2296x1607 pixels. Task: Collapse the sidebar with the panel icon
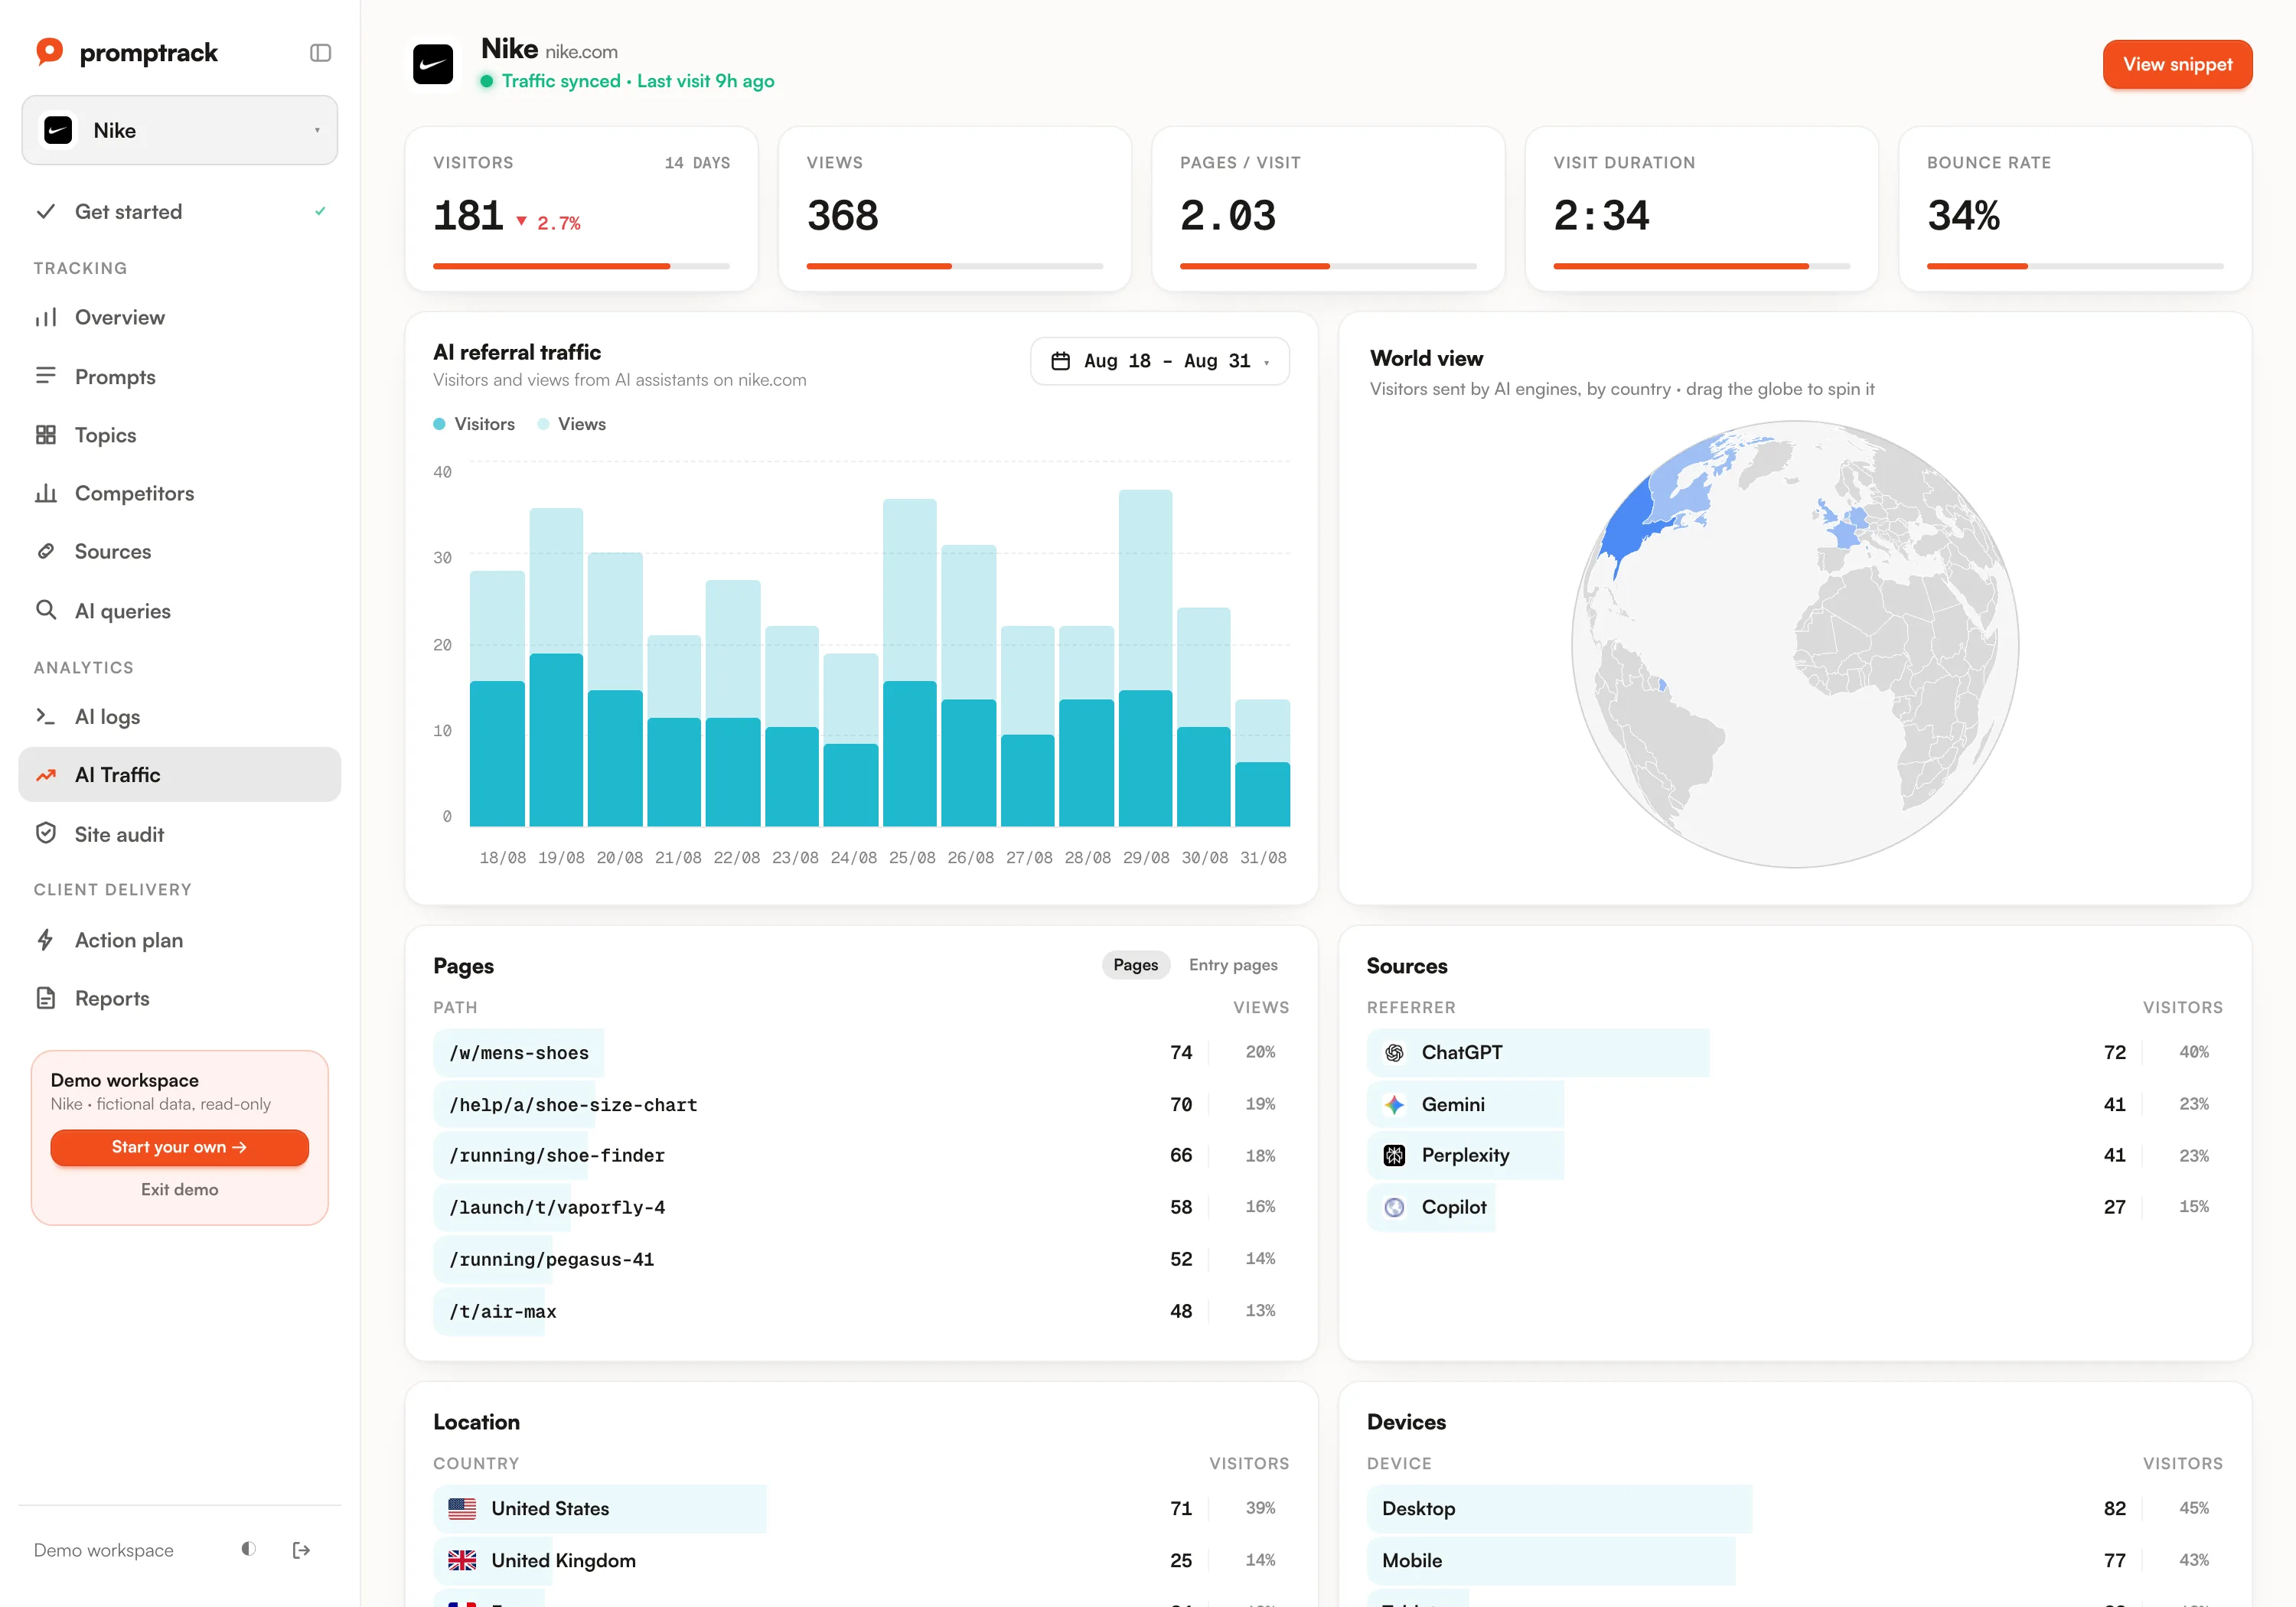coord(320,53)
